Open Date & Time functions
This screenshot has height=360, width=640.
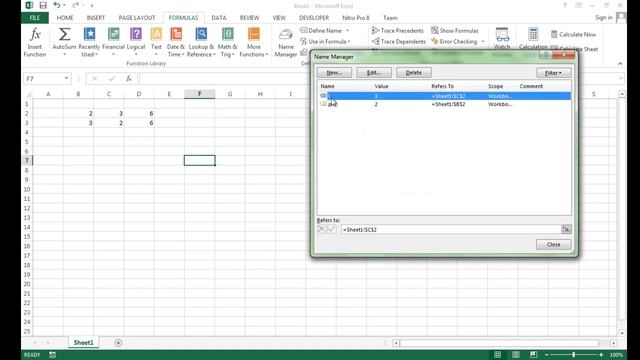pos(176,42)
